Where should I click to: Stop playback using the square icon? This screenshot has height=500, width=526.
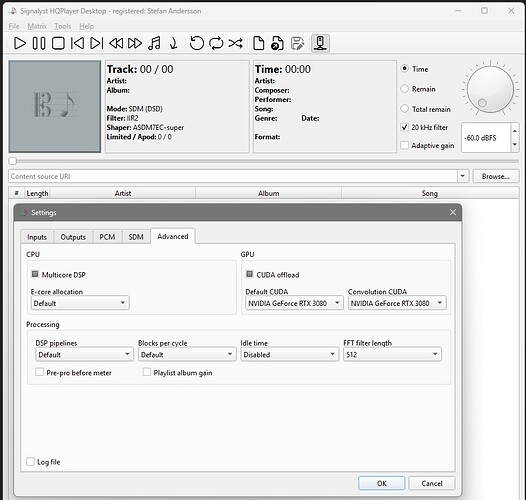tap(58, 43)
